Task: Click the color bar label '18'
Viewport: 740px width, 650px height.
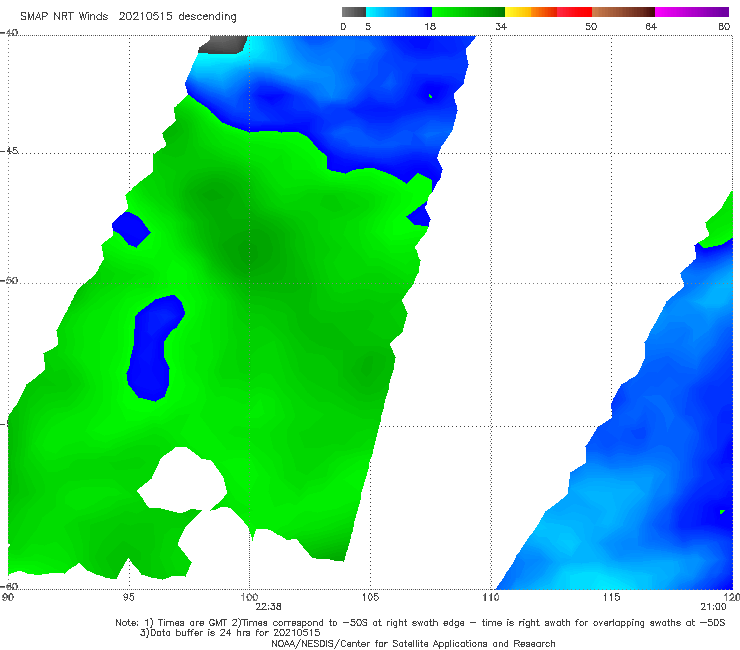Action: 430,26
